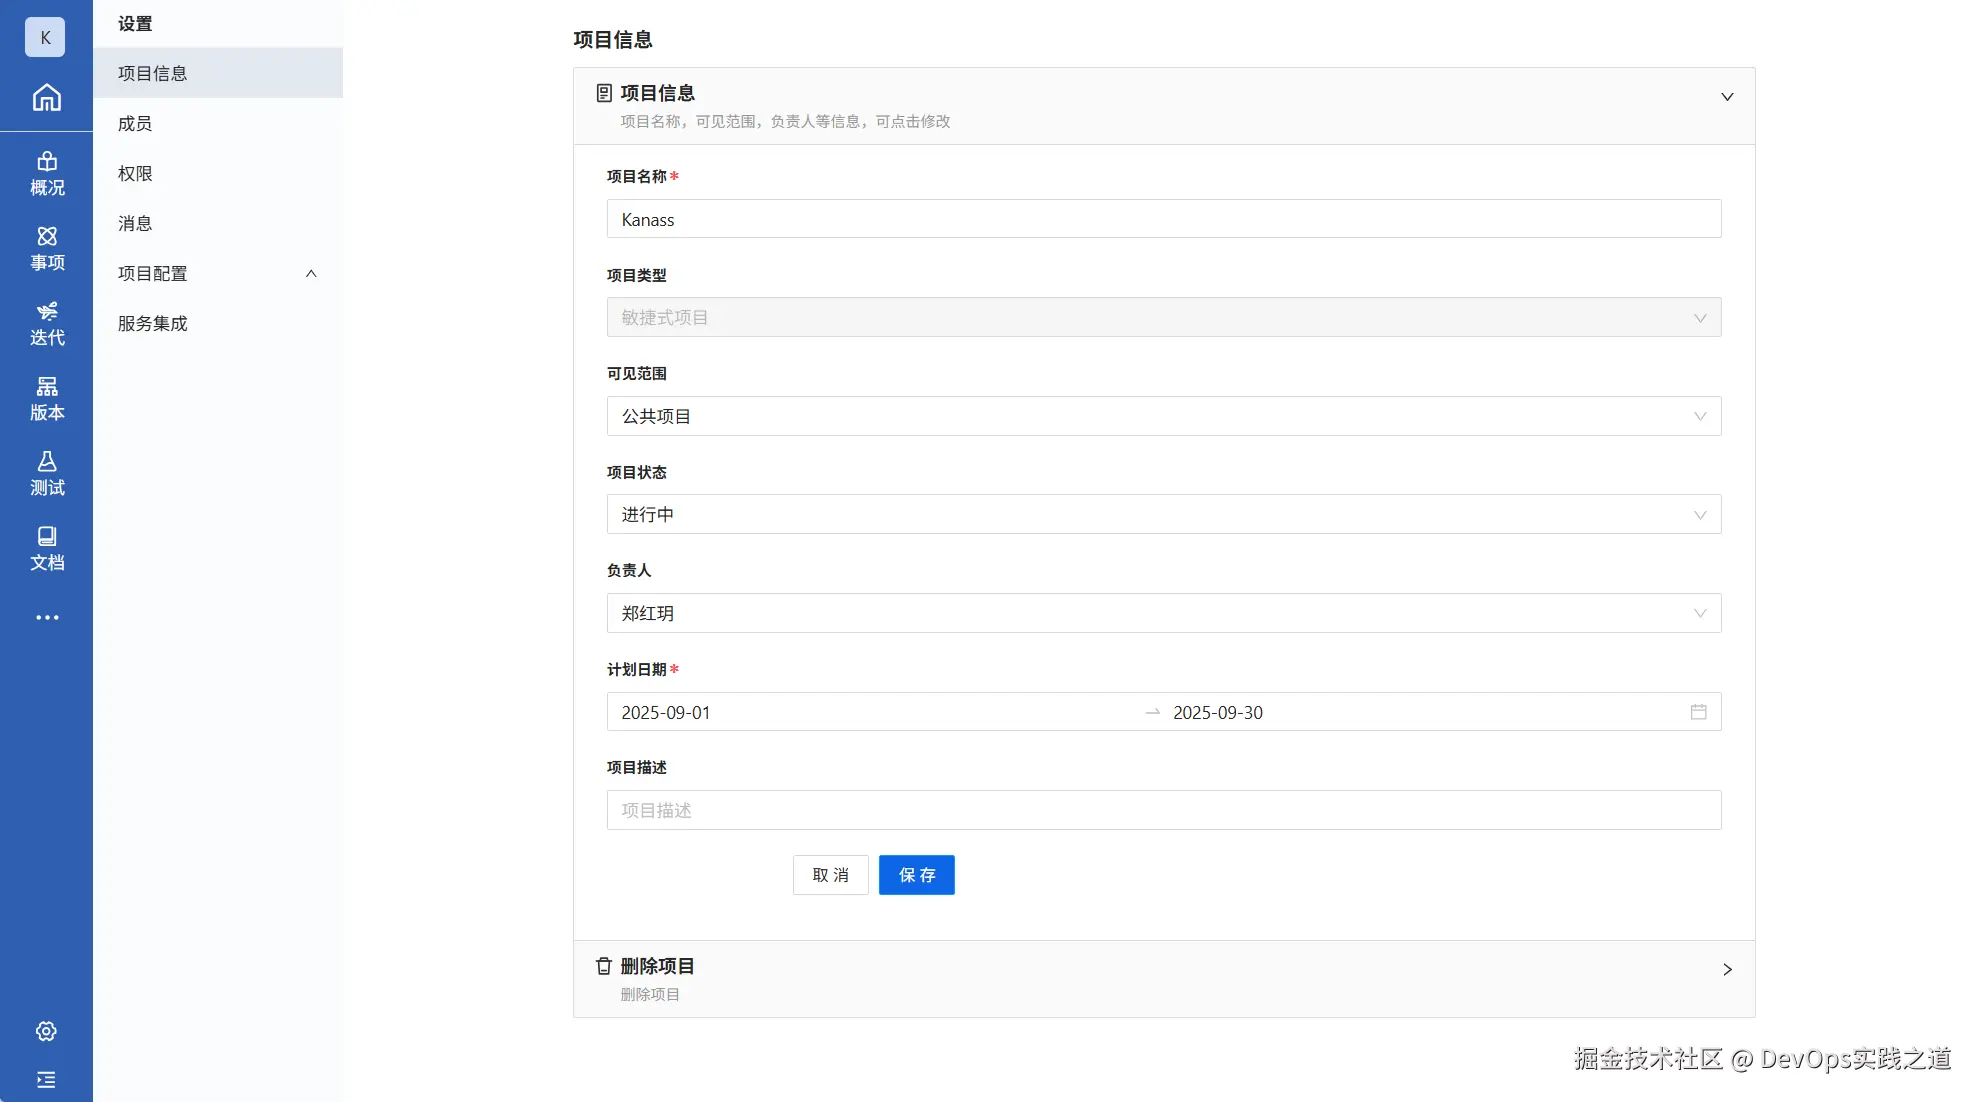Open the 事项 work items section

click(x=46, y=249)
